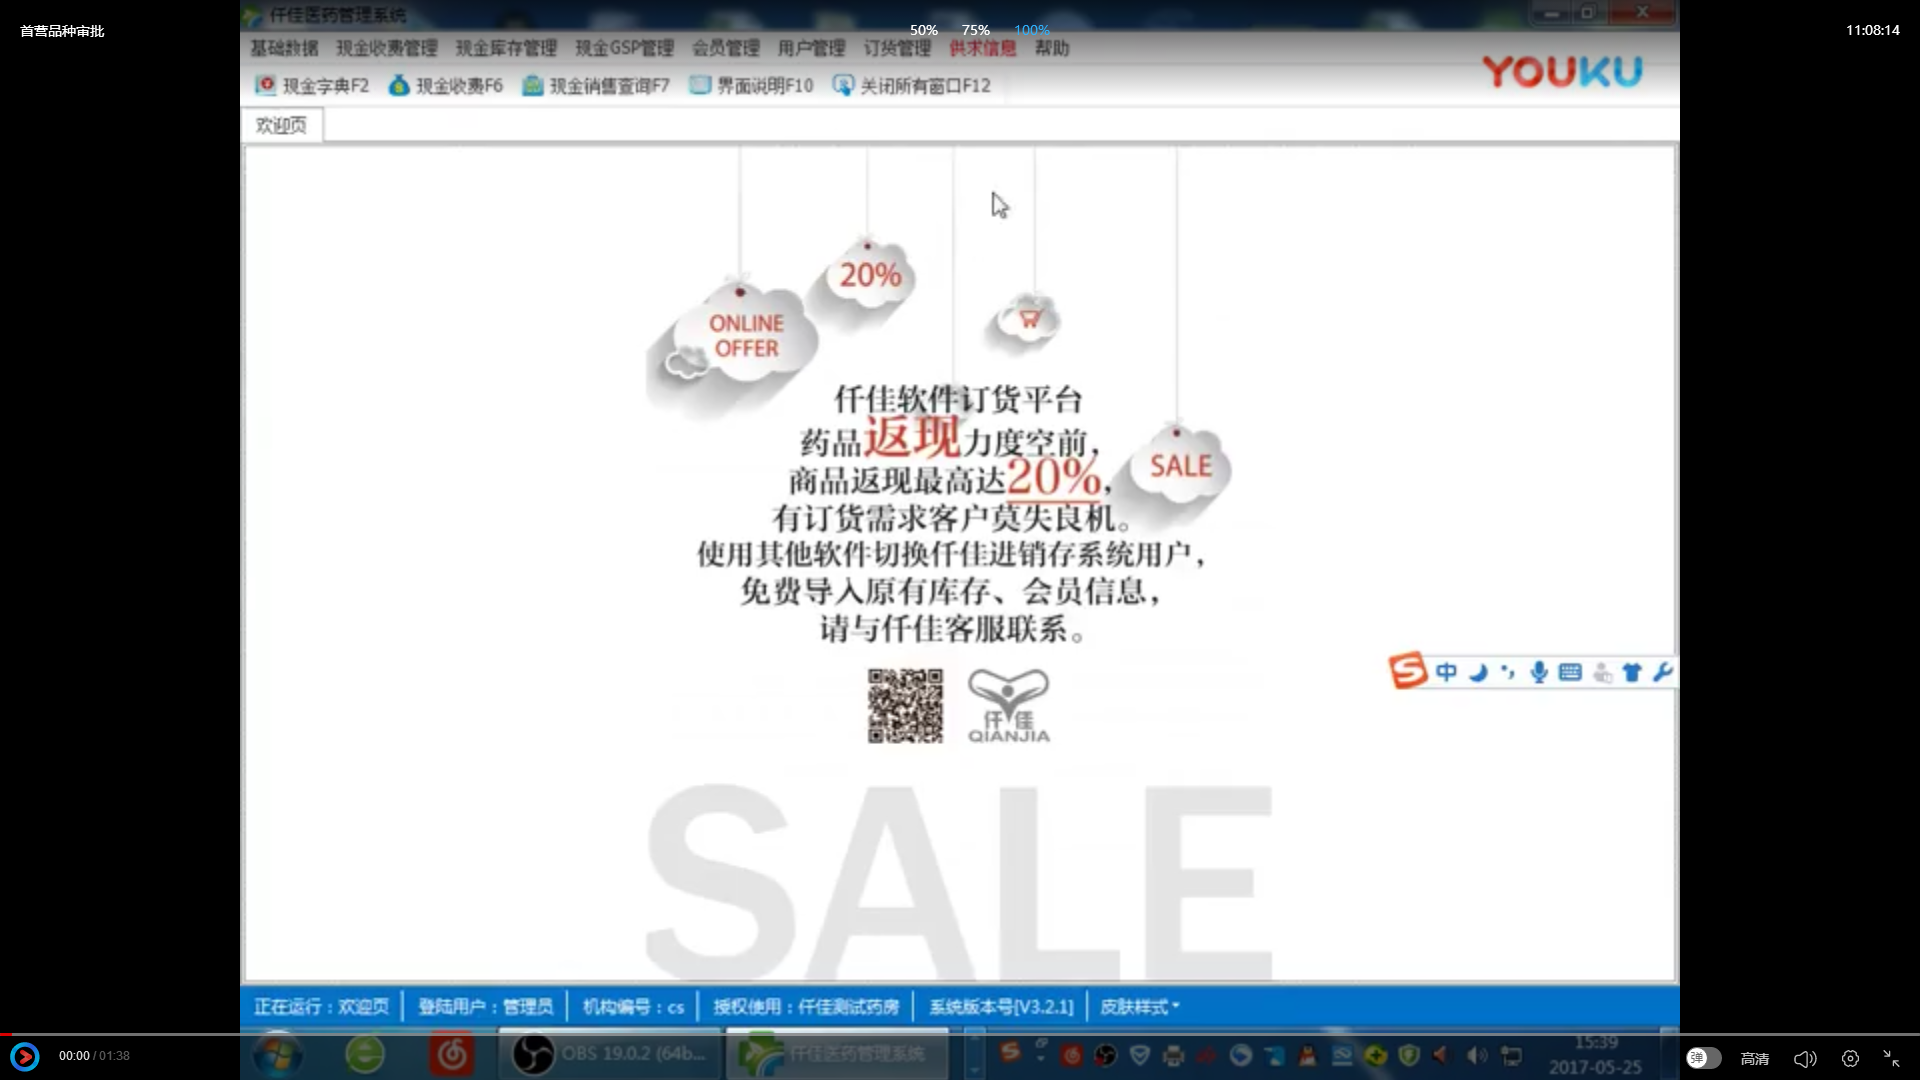Open the green browser icon in taskbar
Screen dimensions: 1920x1080
point(365,1056)
